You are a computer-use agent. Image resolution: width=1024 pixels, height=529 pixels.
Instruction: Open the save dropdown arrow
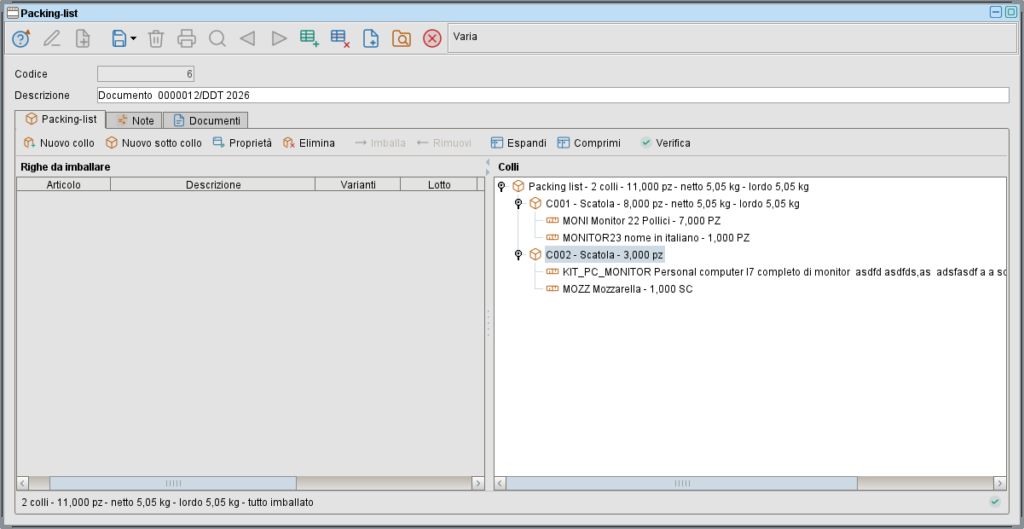[133, 39]
